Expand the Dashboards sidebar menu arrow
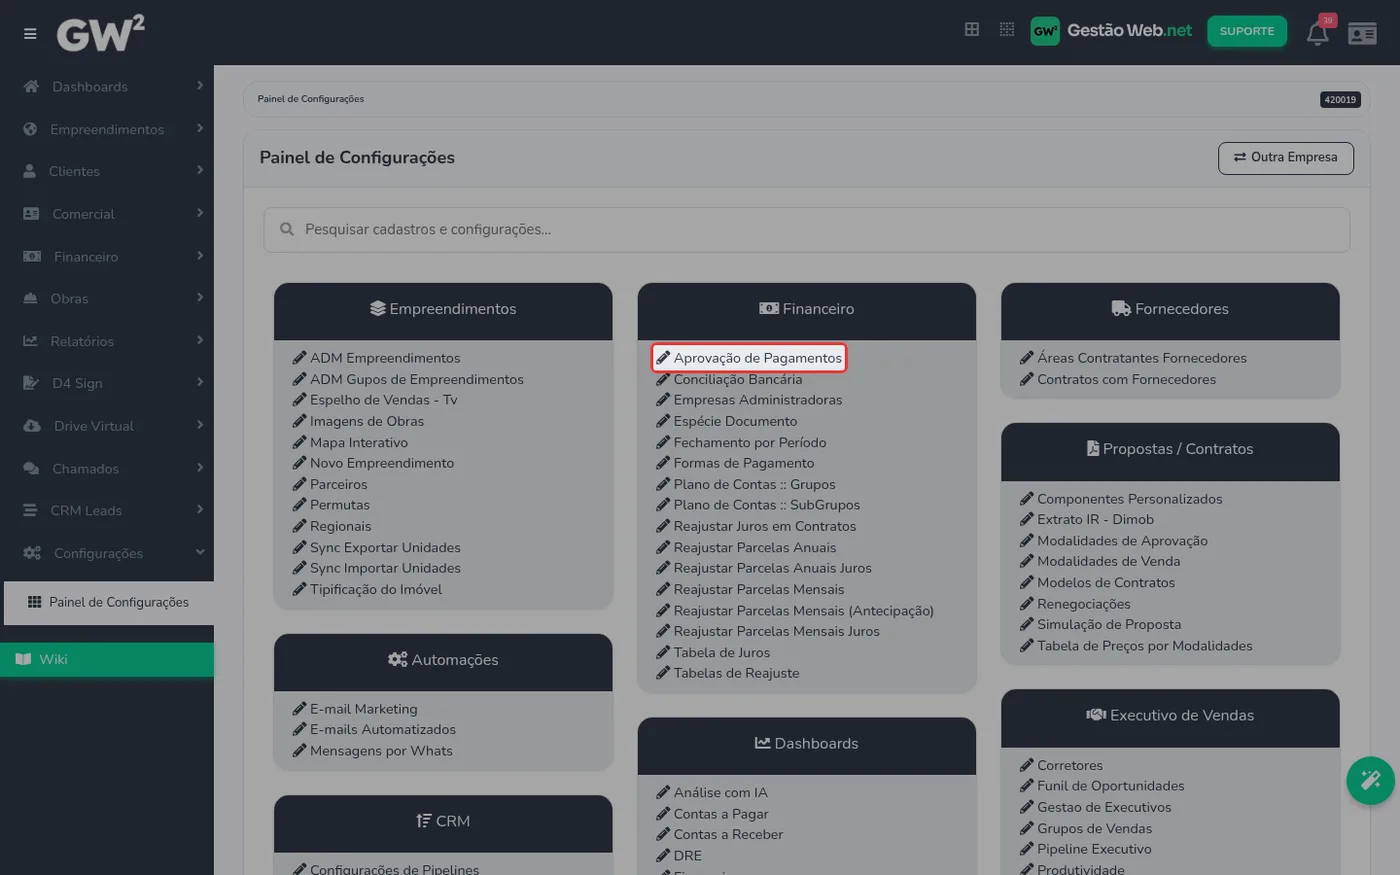Image resolution: width=1400 pixels, height=875 pixels. (200, 86)
